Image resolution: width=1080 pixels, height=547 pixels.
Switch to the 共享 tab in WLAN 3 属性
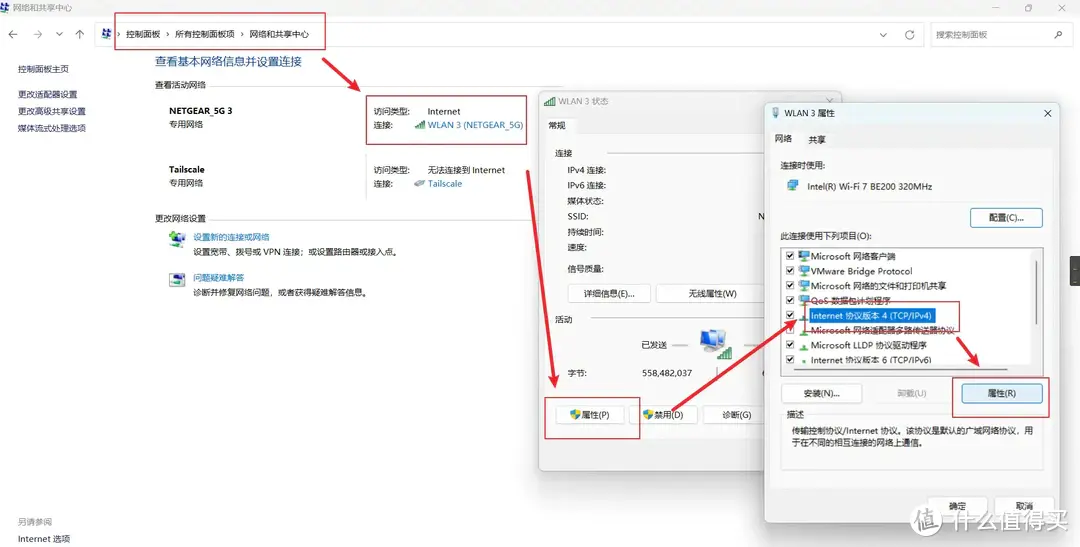point(817,139)
